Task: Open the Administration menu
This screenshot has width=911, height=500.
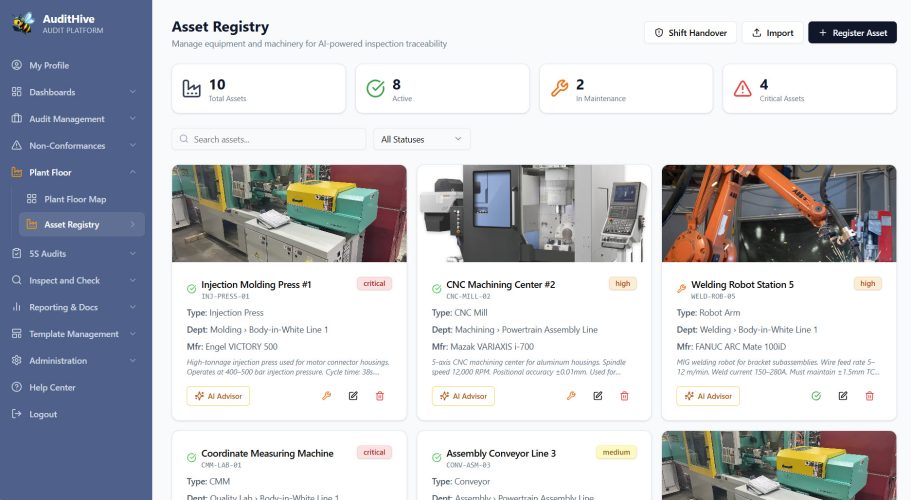Action: pyautogui.click(x=76, y=360)
